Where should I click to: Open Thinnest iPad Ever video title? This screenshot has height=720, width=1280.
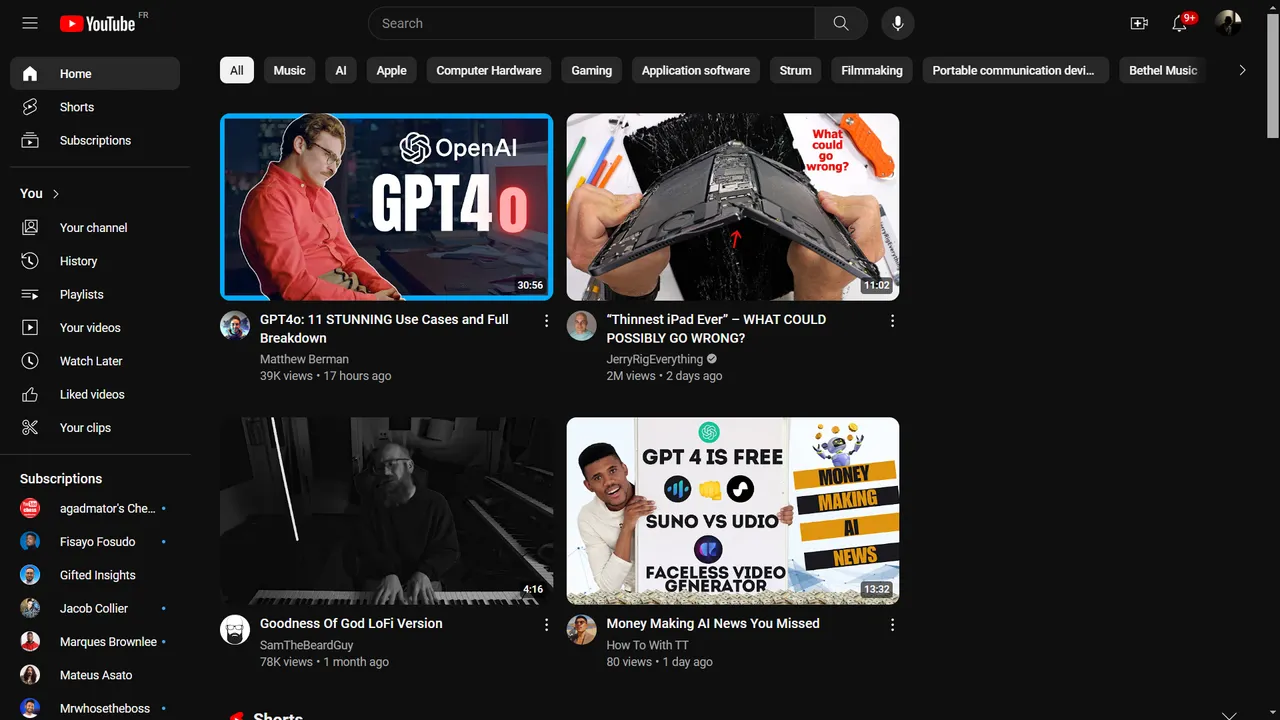click(716, 329)
